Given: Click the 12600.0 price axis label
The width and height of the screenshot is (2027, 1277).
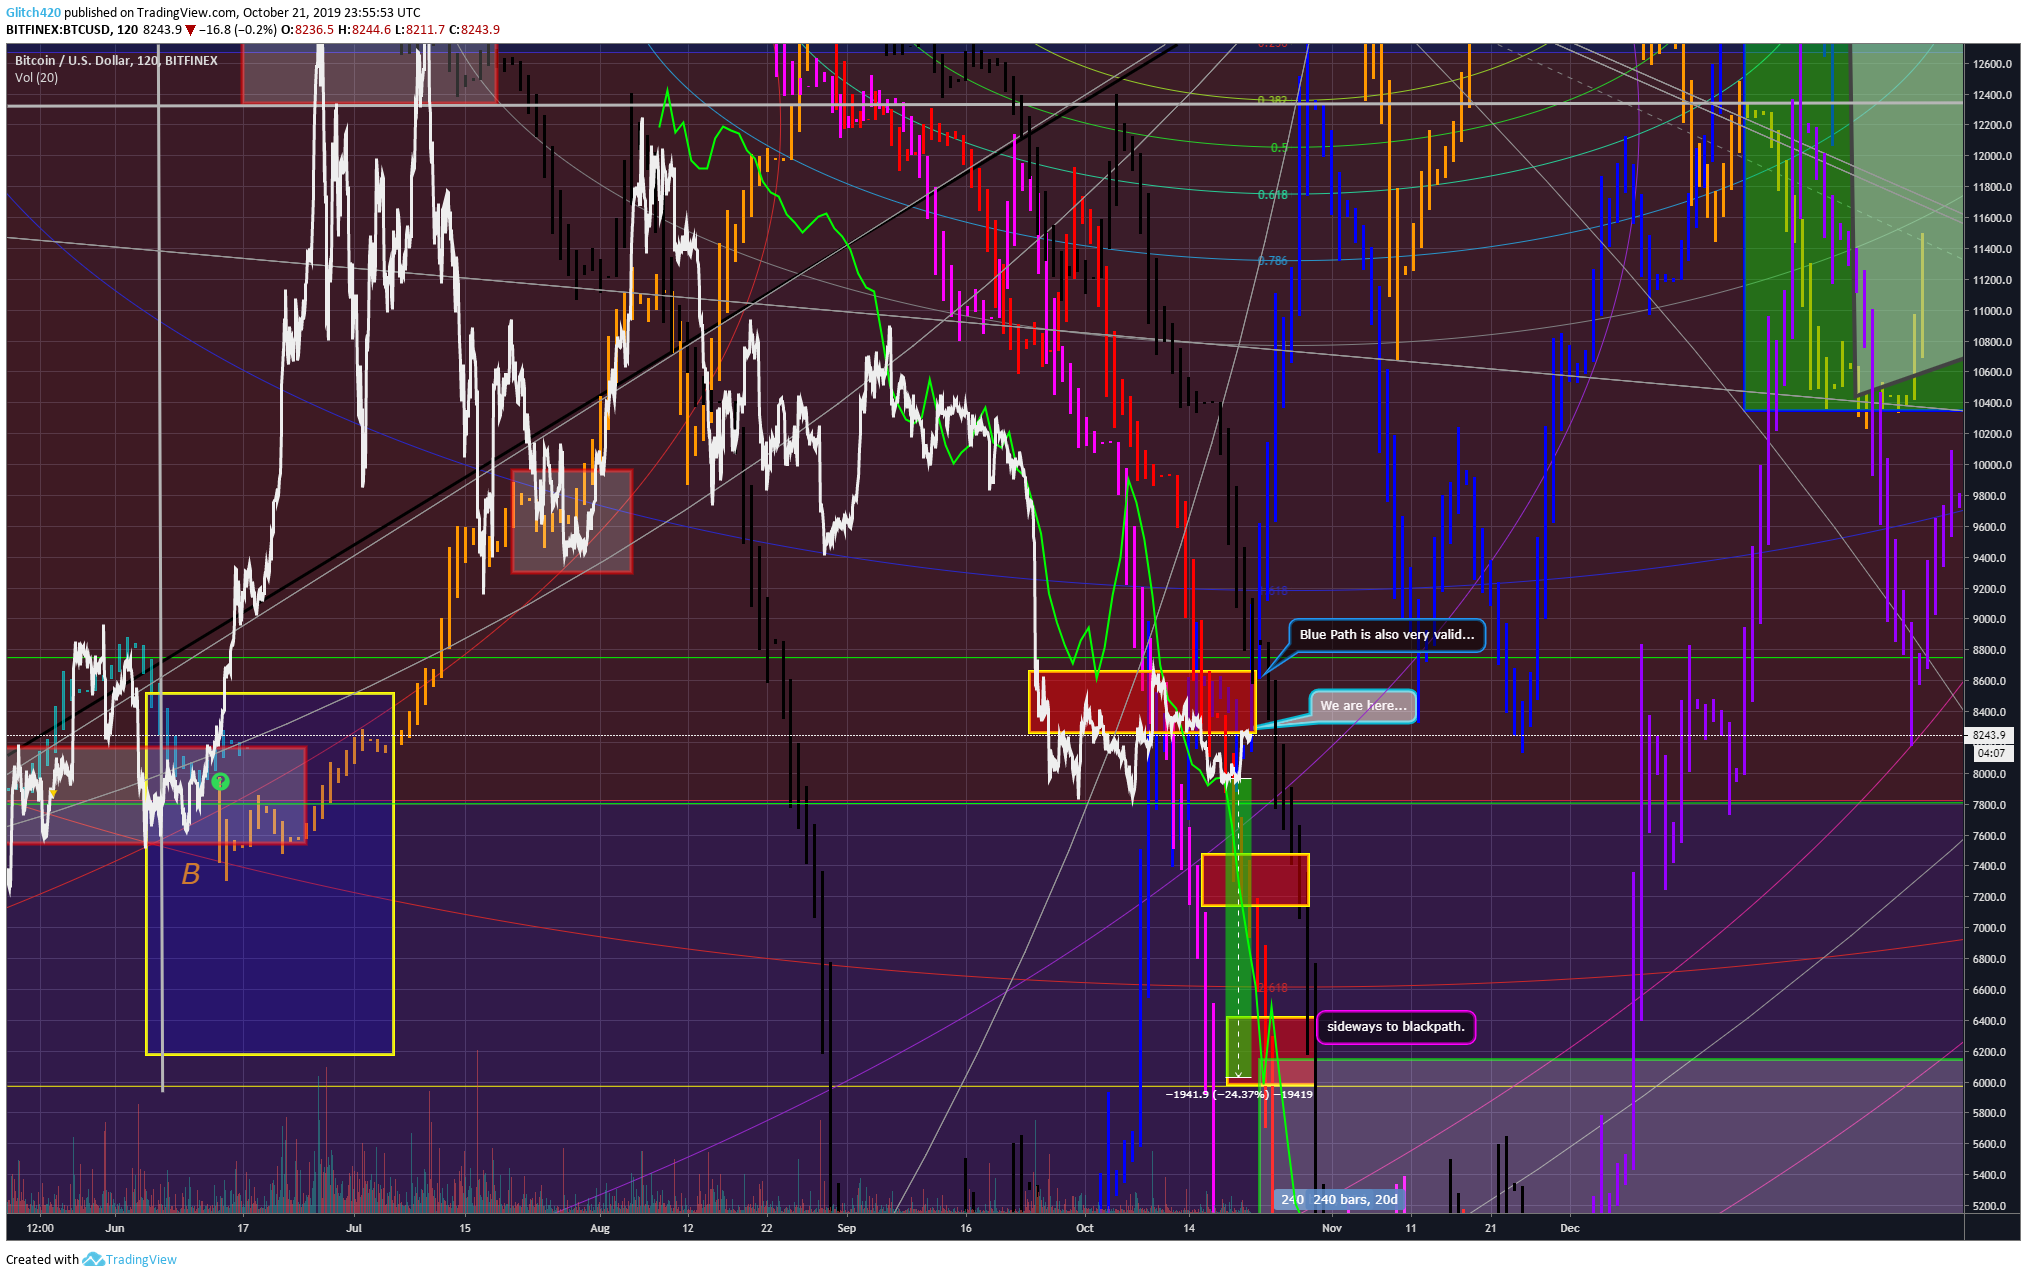Looking at the screenshot, I should coord(1992,64).
